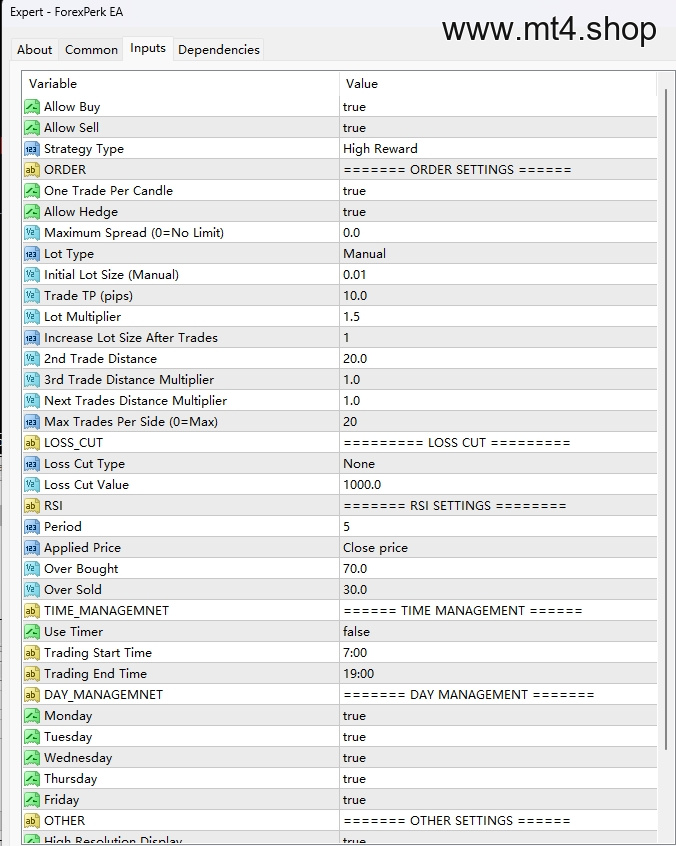Viewport: 676px width, 846px height.
Task: Click the OTHER string icon
Action: coord(32,822)
